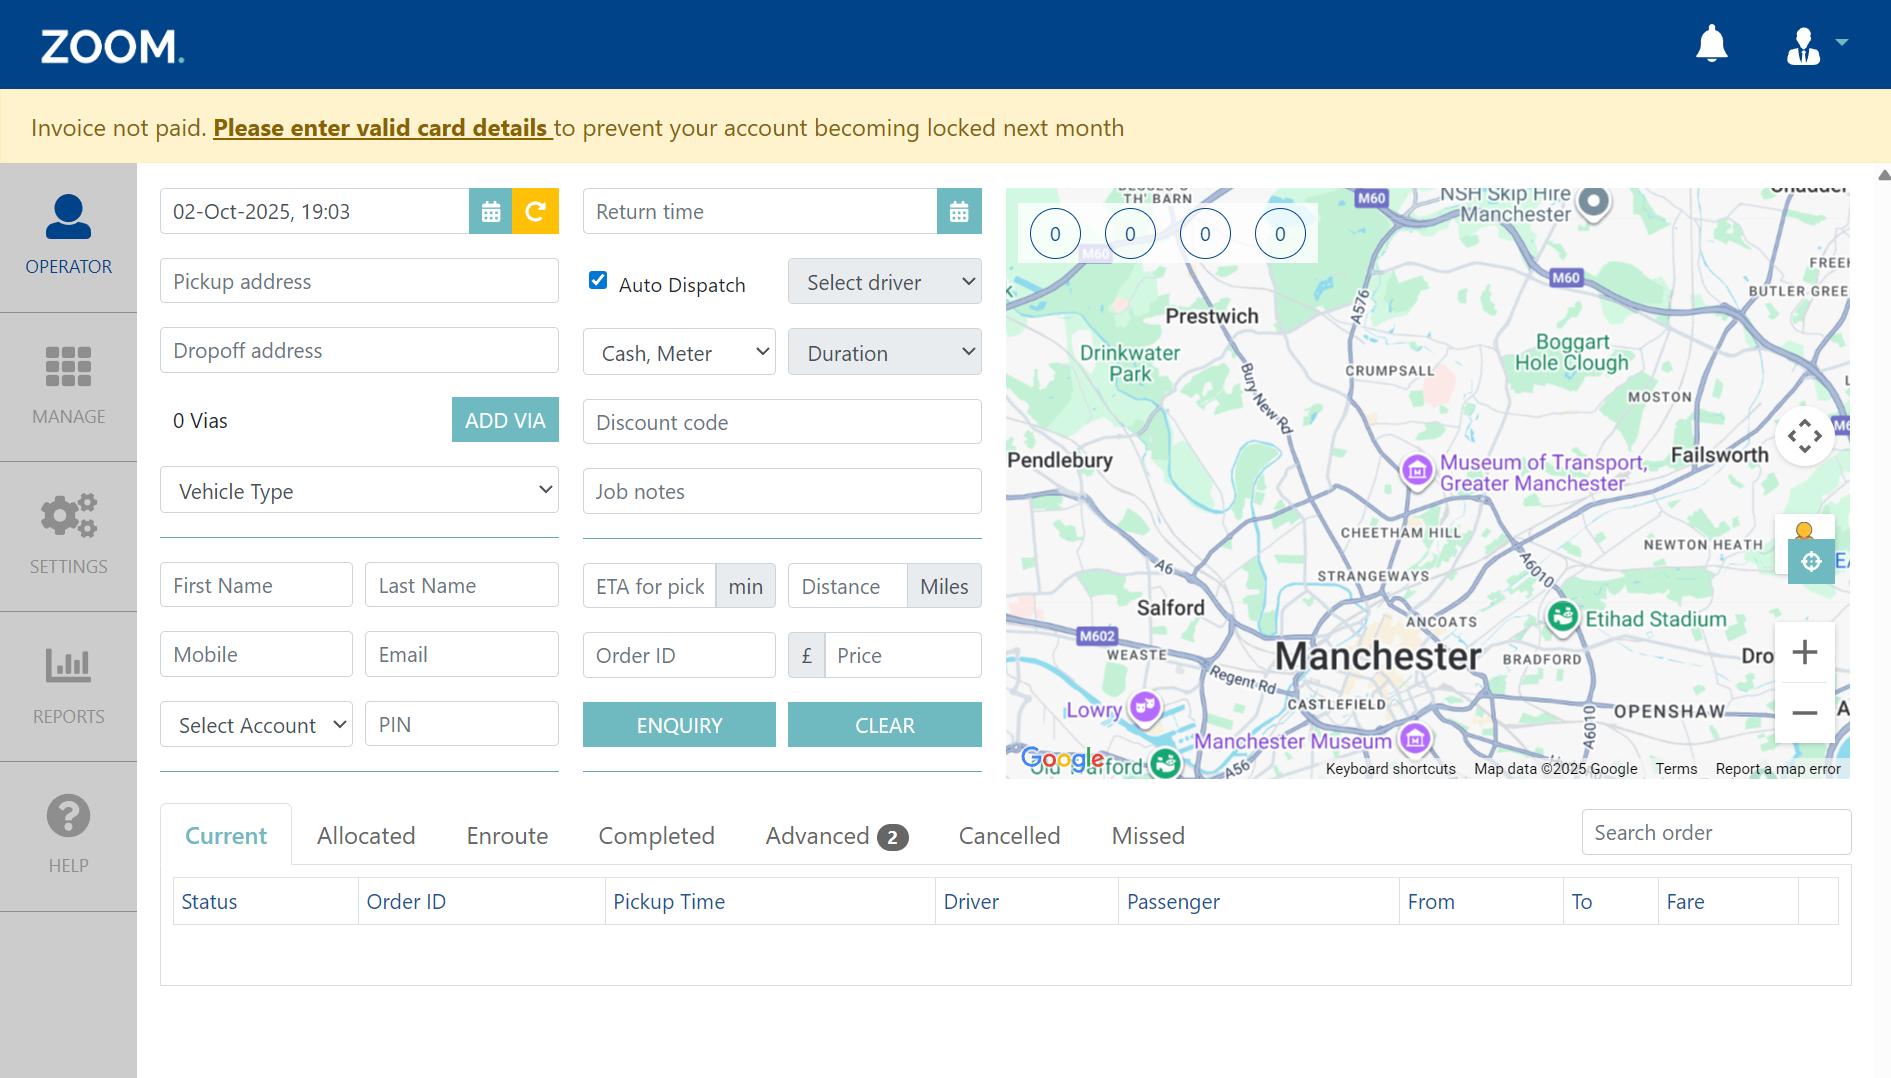Viewport: 1891px width, 1078px height.
Task: Open the map Keyboard shortcuts
Action: coord(1390,769)
